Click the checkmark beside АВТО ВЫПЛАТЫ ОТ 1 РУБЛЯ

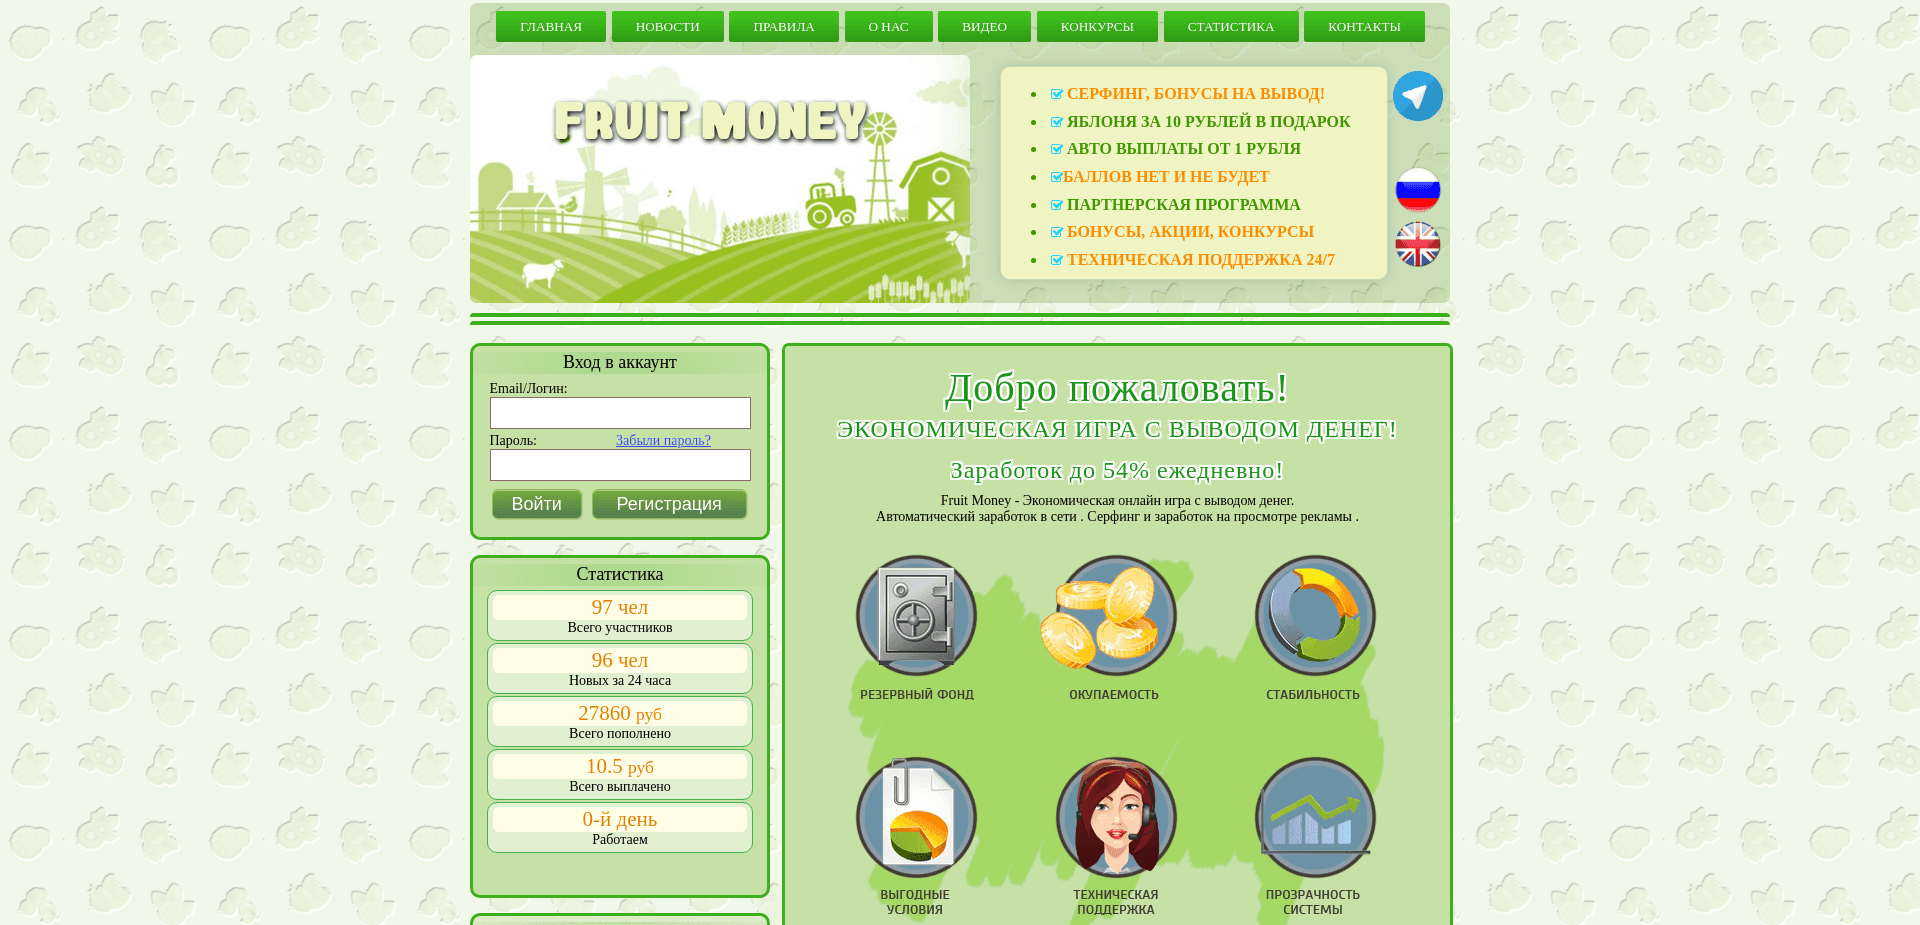[x=1057, y=148]
